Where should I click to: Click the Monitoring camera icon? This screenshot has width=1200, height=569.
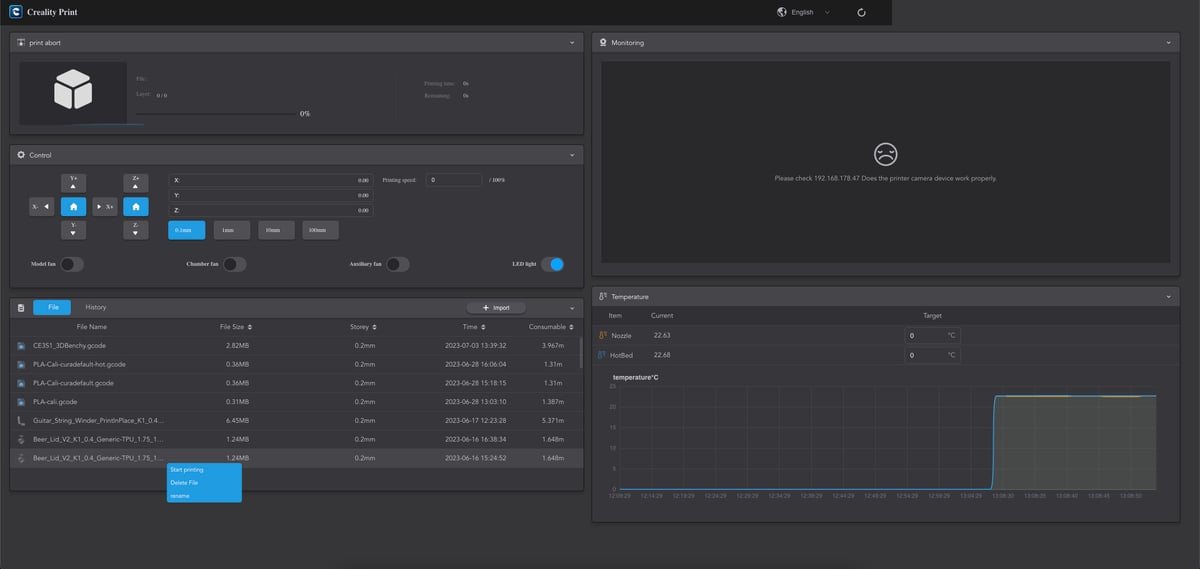tap(603, 43)
